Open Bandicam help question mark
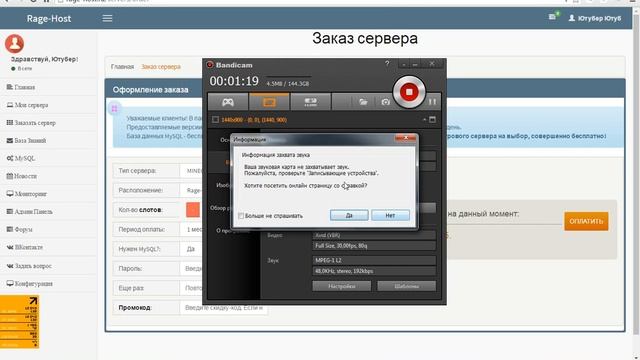This screenshot has width=640, height=360. [387, 64]
